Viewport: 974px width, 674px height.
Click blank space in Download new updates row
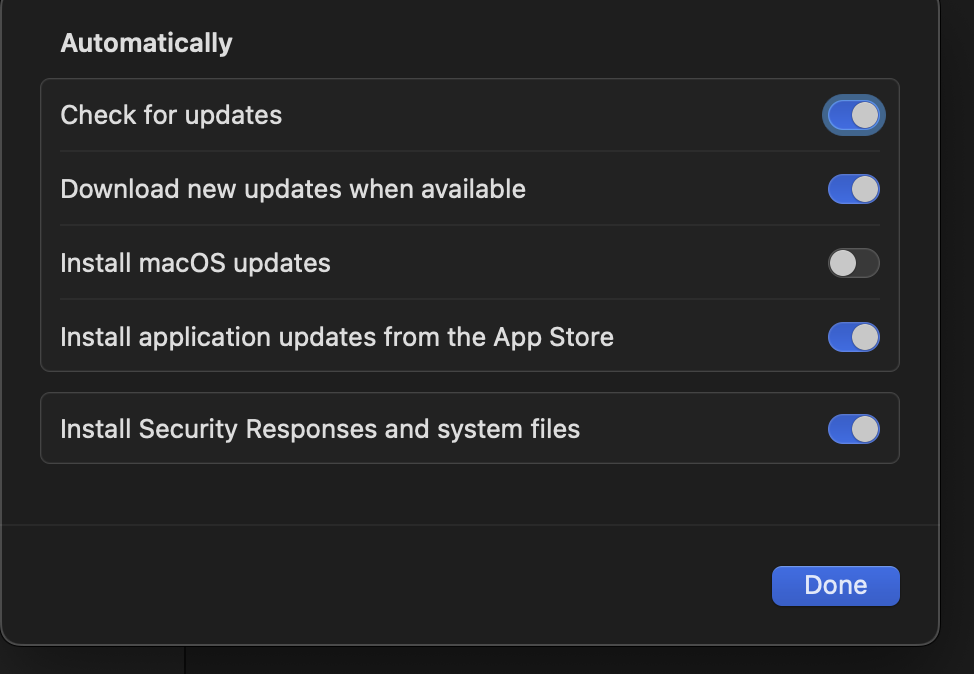(680, 189)
